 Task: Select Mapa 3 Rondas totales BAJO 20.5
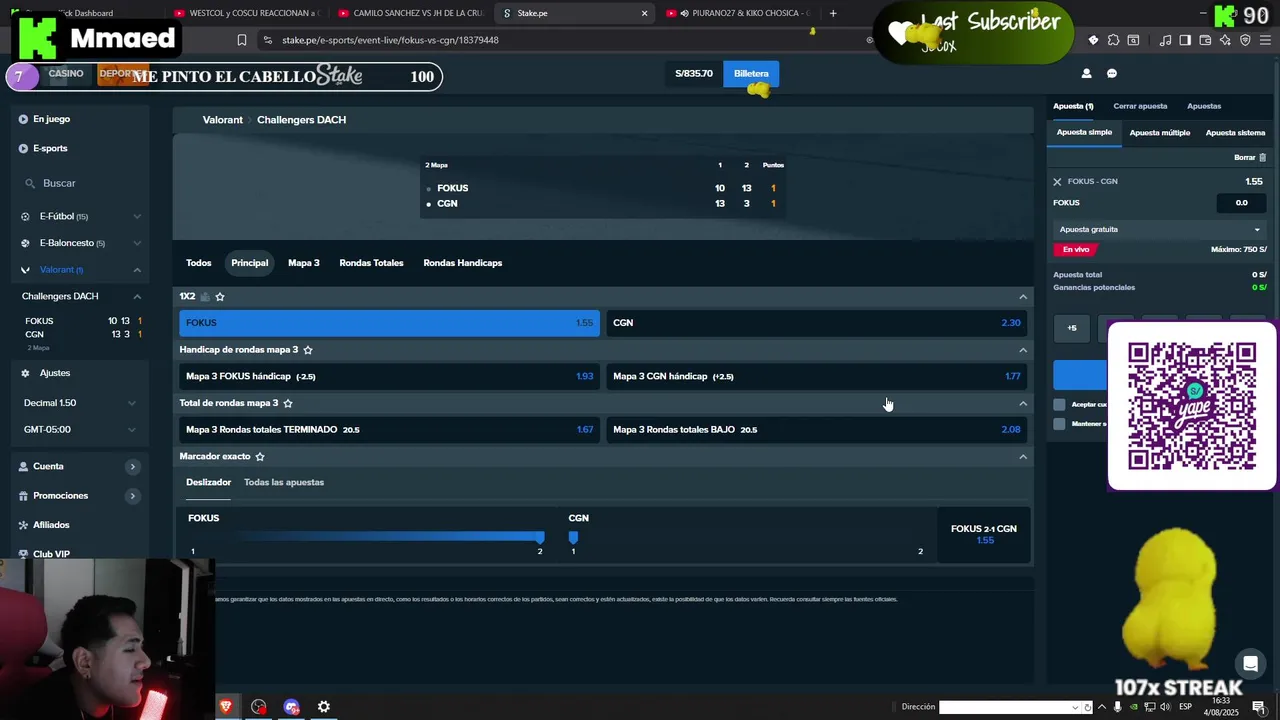tap(816, 430)
